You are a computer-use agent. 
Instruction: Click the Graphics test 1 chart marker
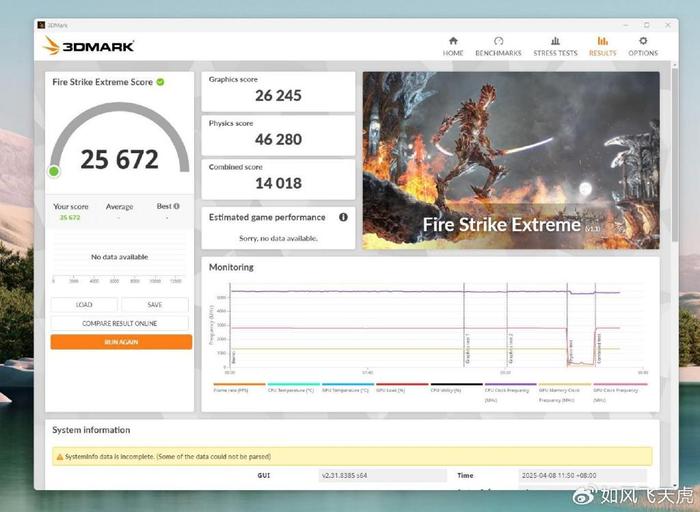tap(467, 349)
